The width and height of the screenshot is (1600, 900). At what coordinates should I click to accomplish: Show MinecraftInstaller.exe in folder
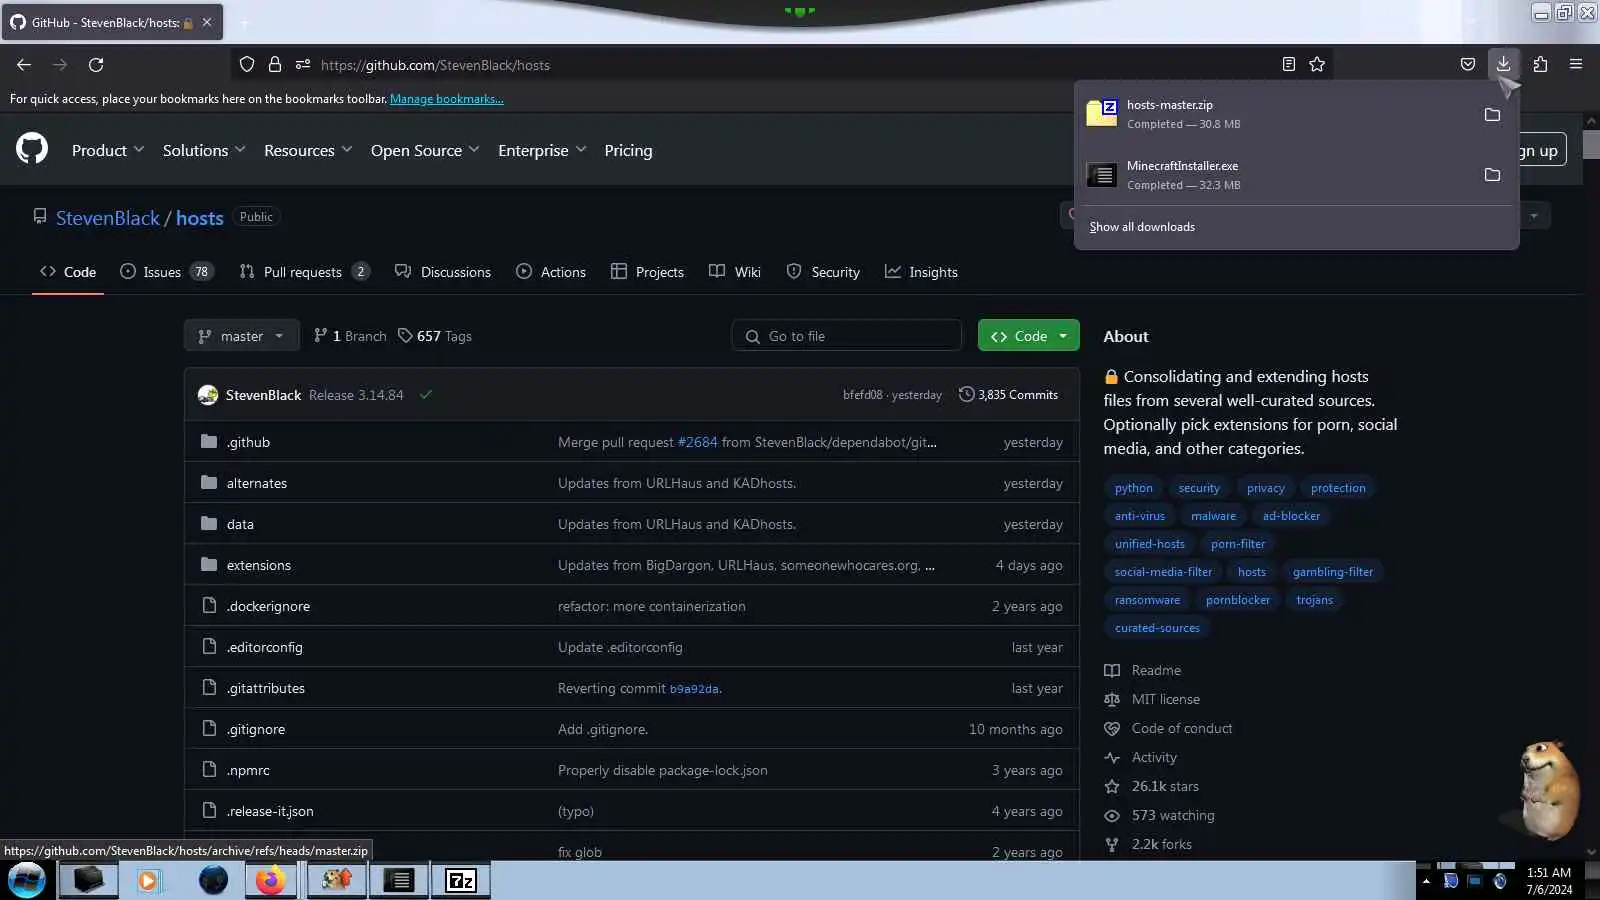1492,175
